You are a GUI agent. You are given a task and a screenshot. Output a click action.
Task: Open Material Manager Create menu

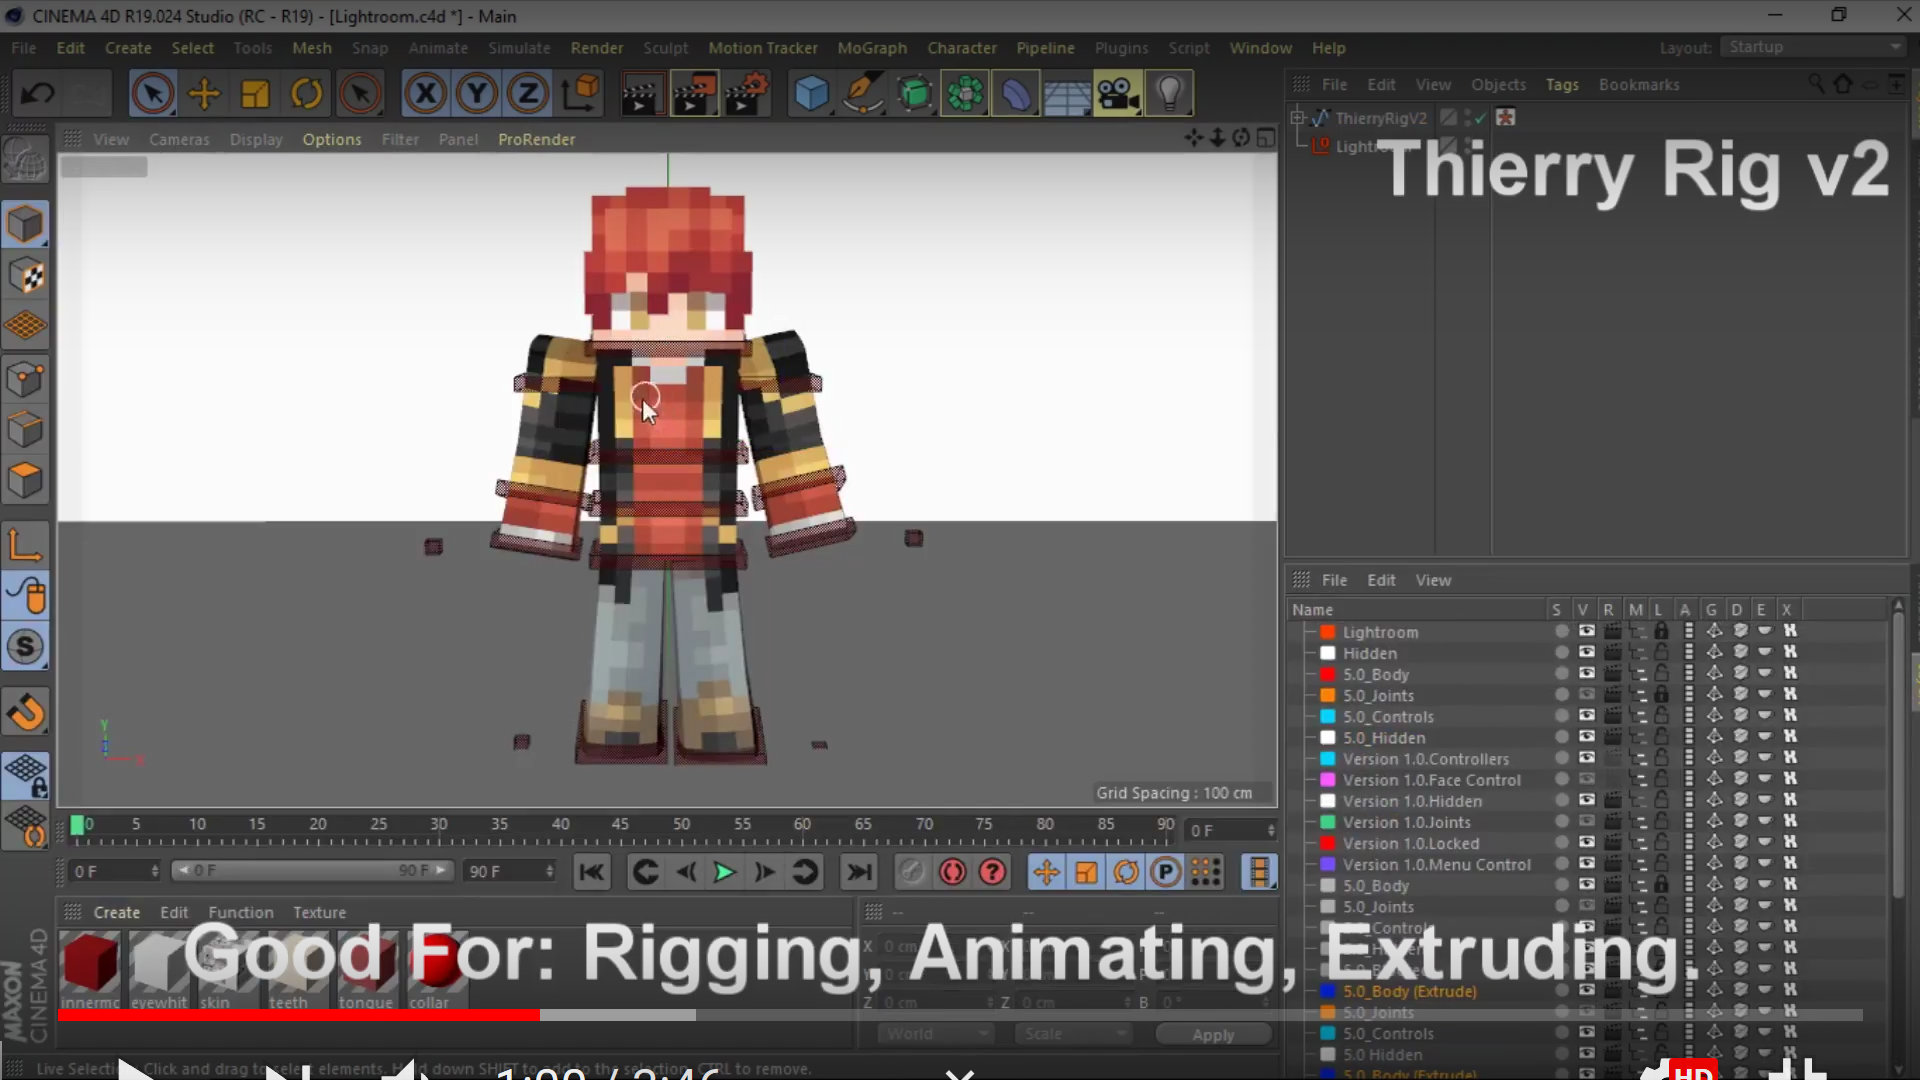(117, 912)
